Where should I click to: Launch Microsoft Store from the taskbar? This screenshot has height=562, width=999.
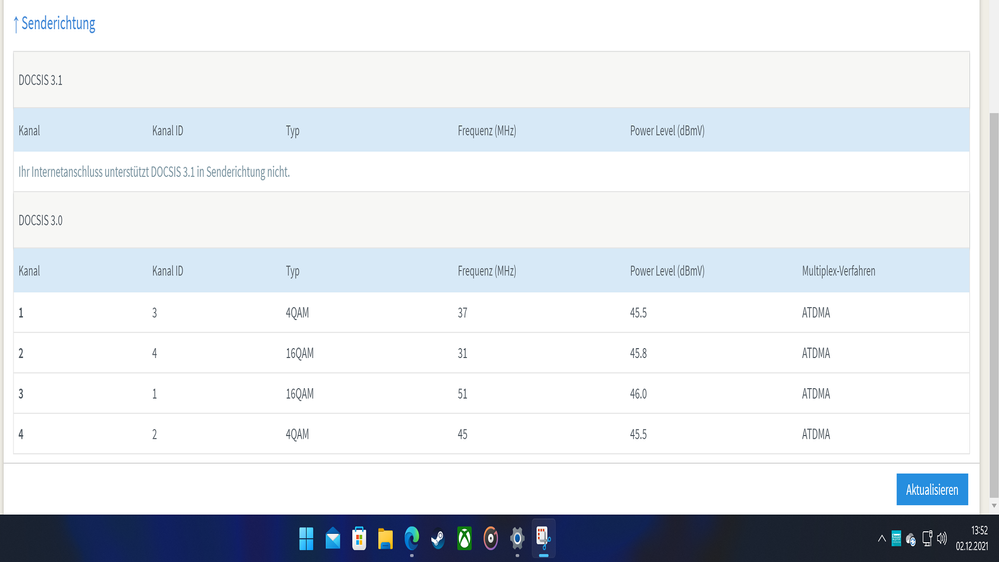[x=359, y=538]
